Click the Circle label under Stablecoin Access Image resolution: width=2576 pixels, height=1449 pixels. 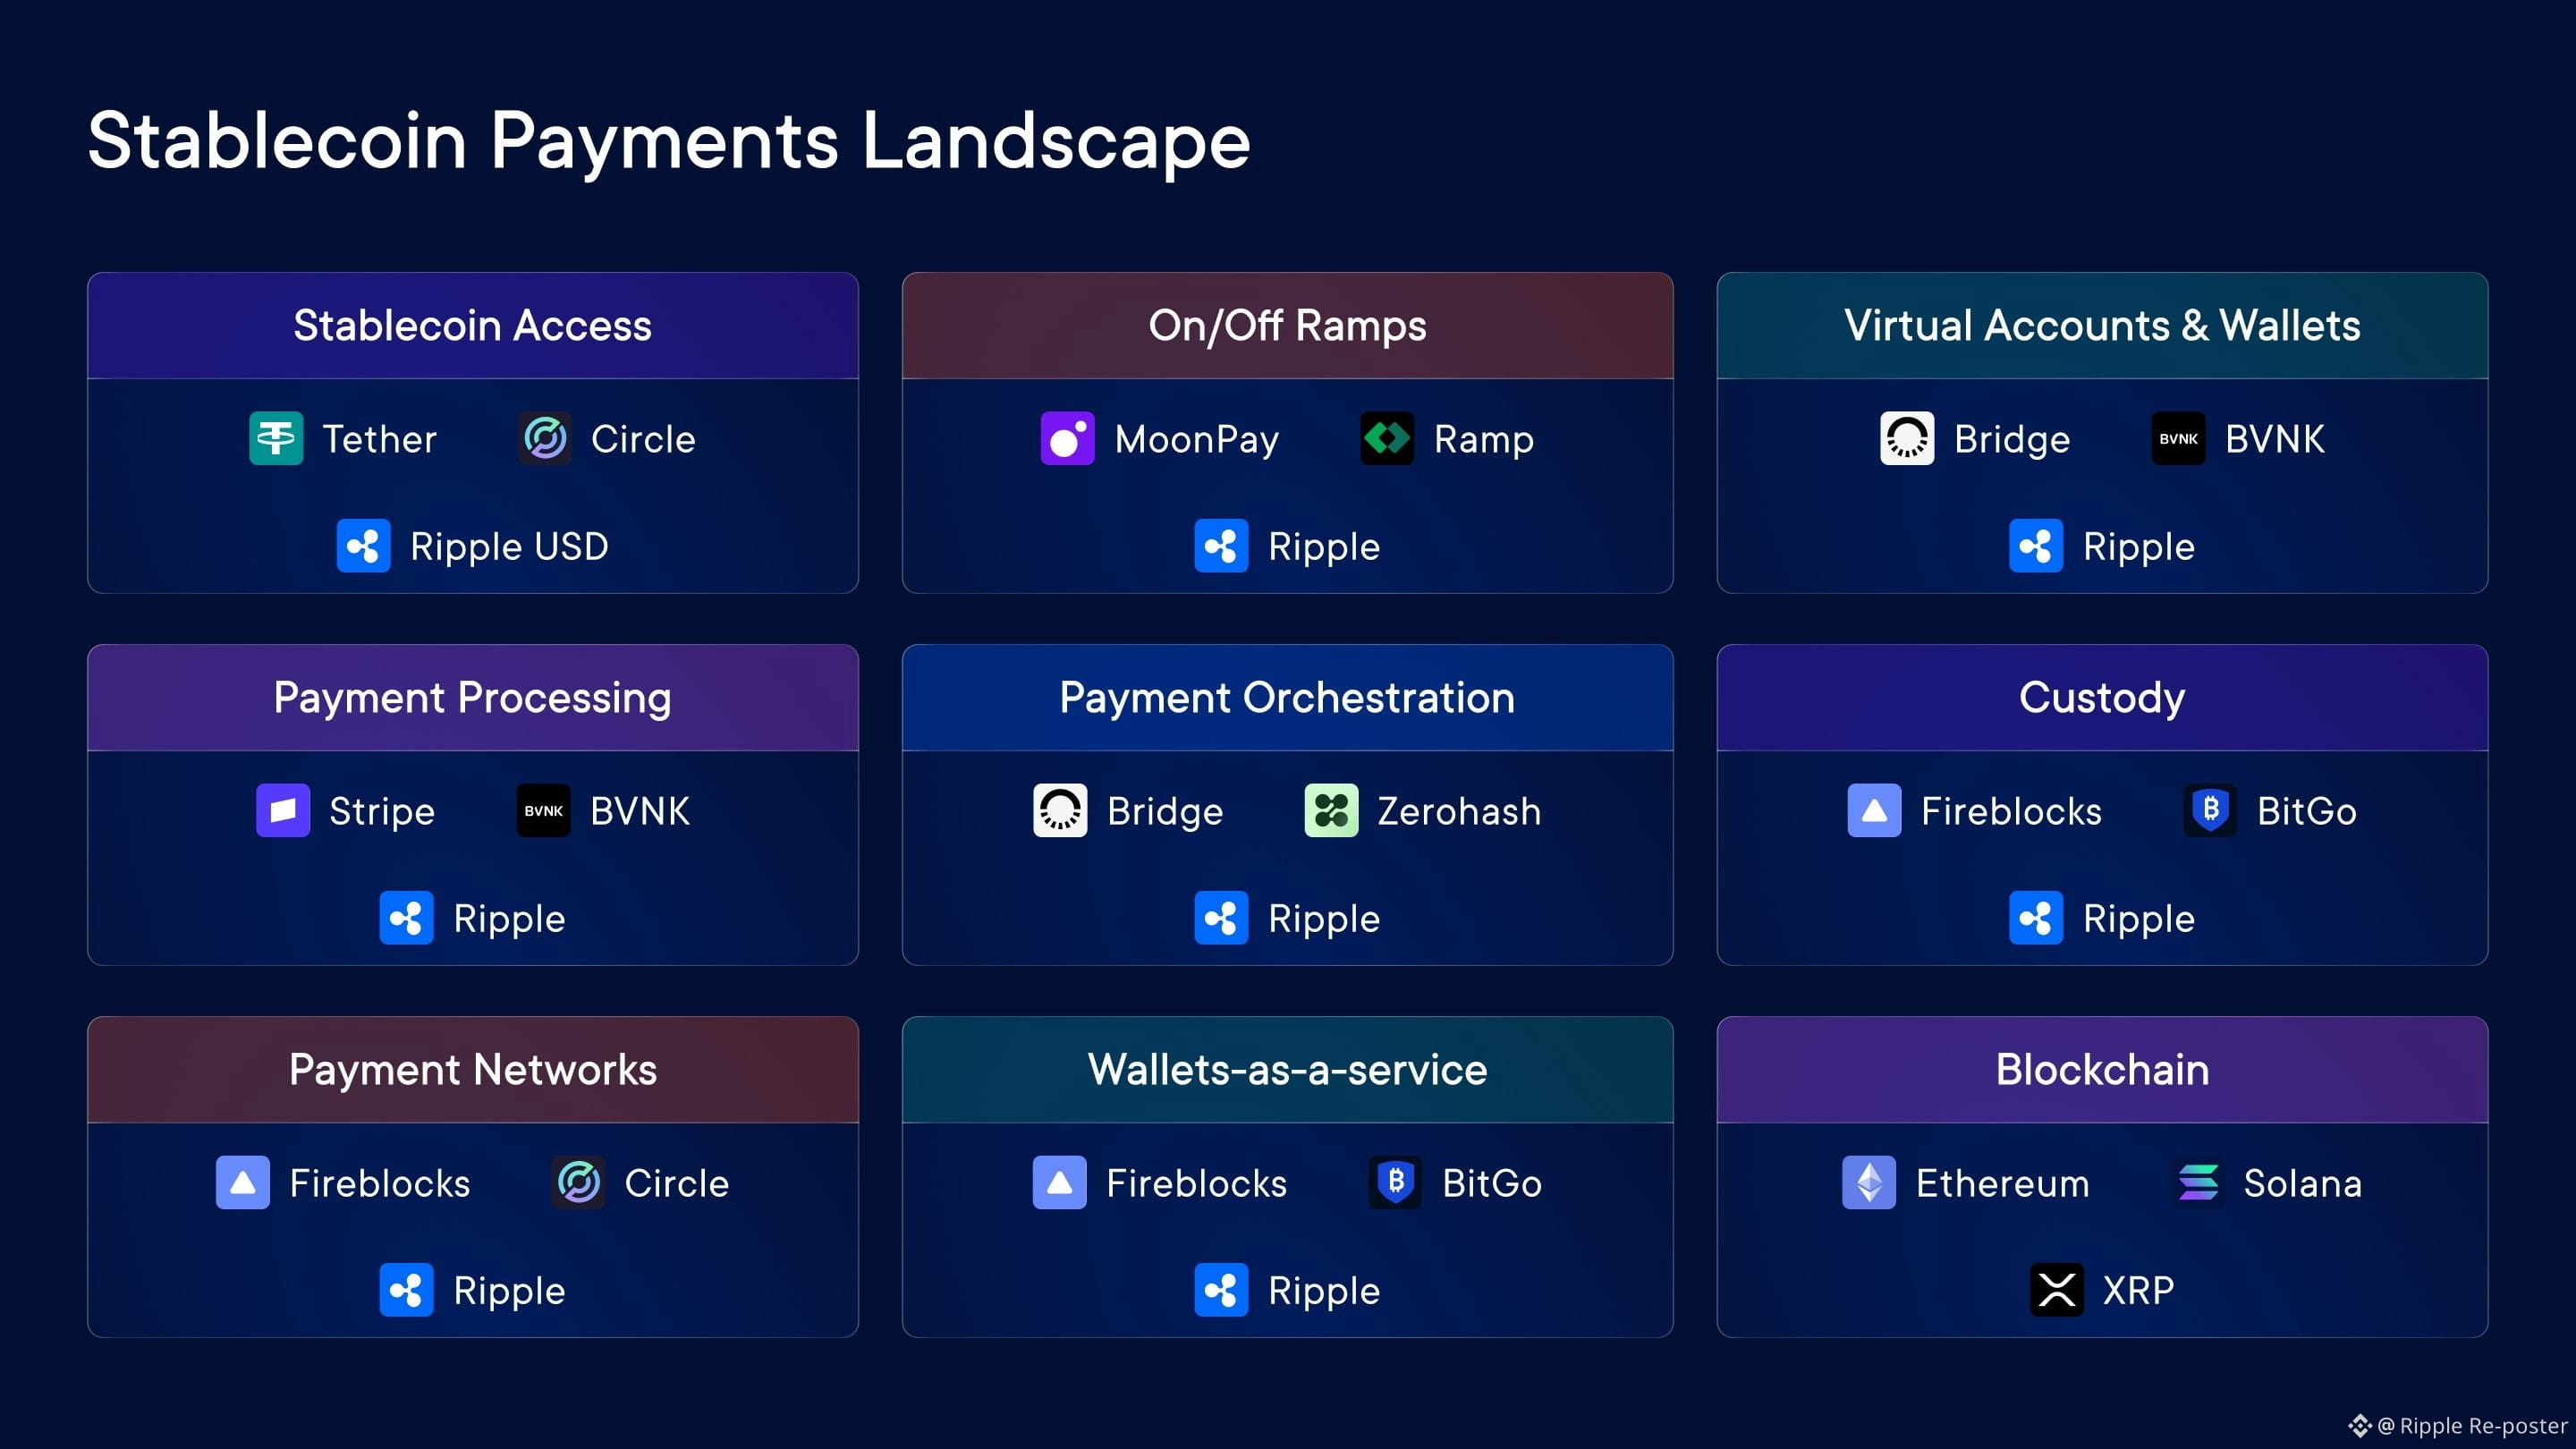coord(643,439)
